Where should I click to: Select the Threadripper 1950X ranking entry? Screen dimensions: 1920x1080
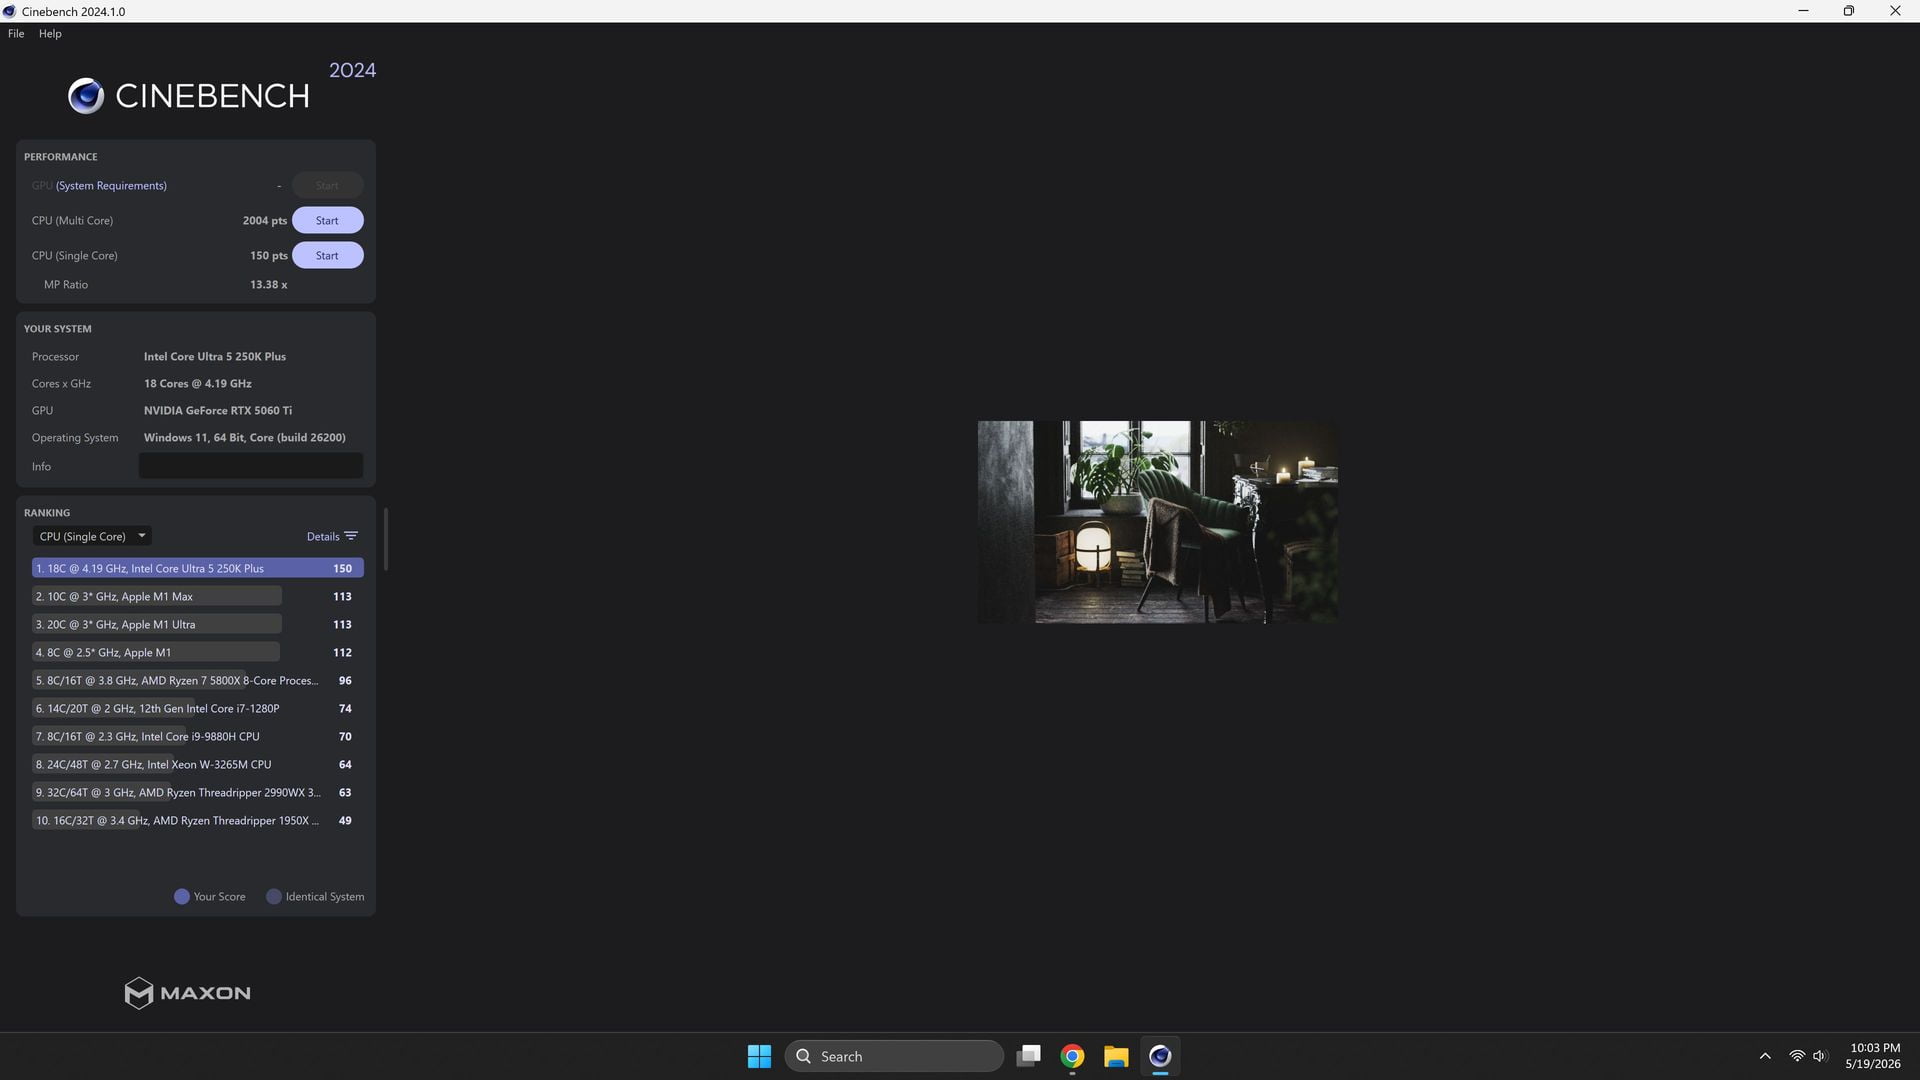click(x=197, y=820)
